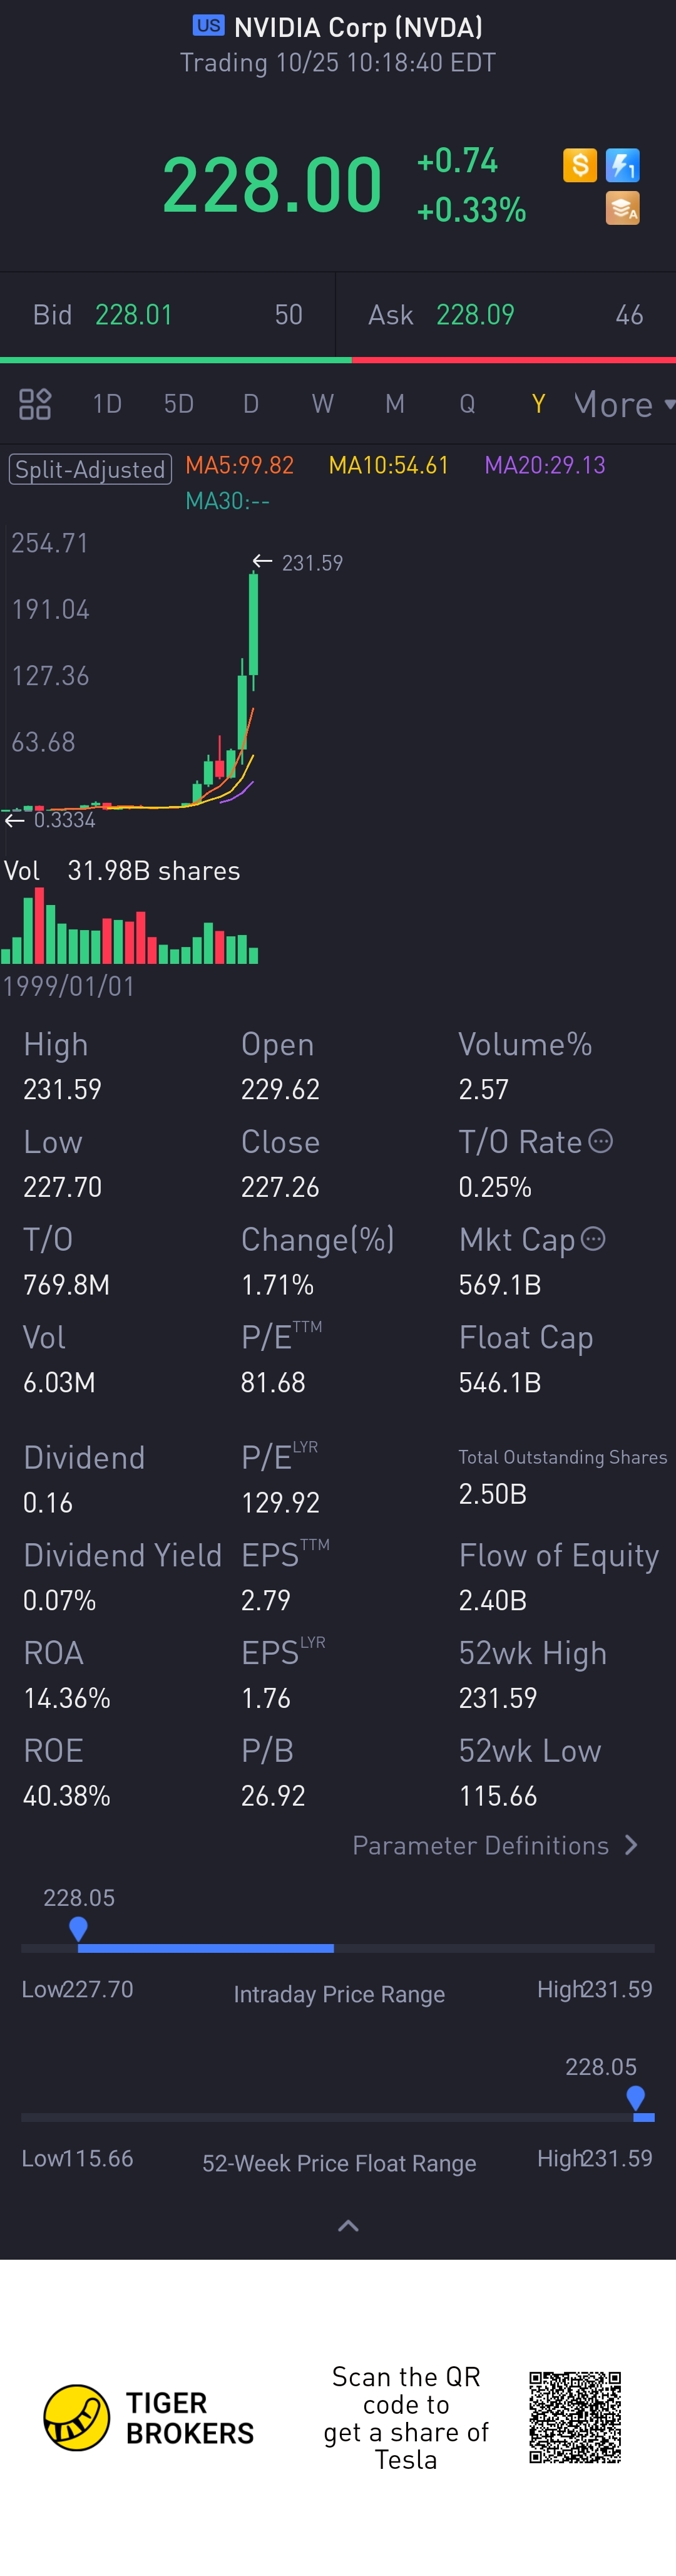Open the chart layout grid icon
676x2576 pixels.
pyautogui.click(x=35, y=404)
